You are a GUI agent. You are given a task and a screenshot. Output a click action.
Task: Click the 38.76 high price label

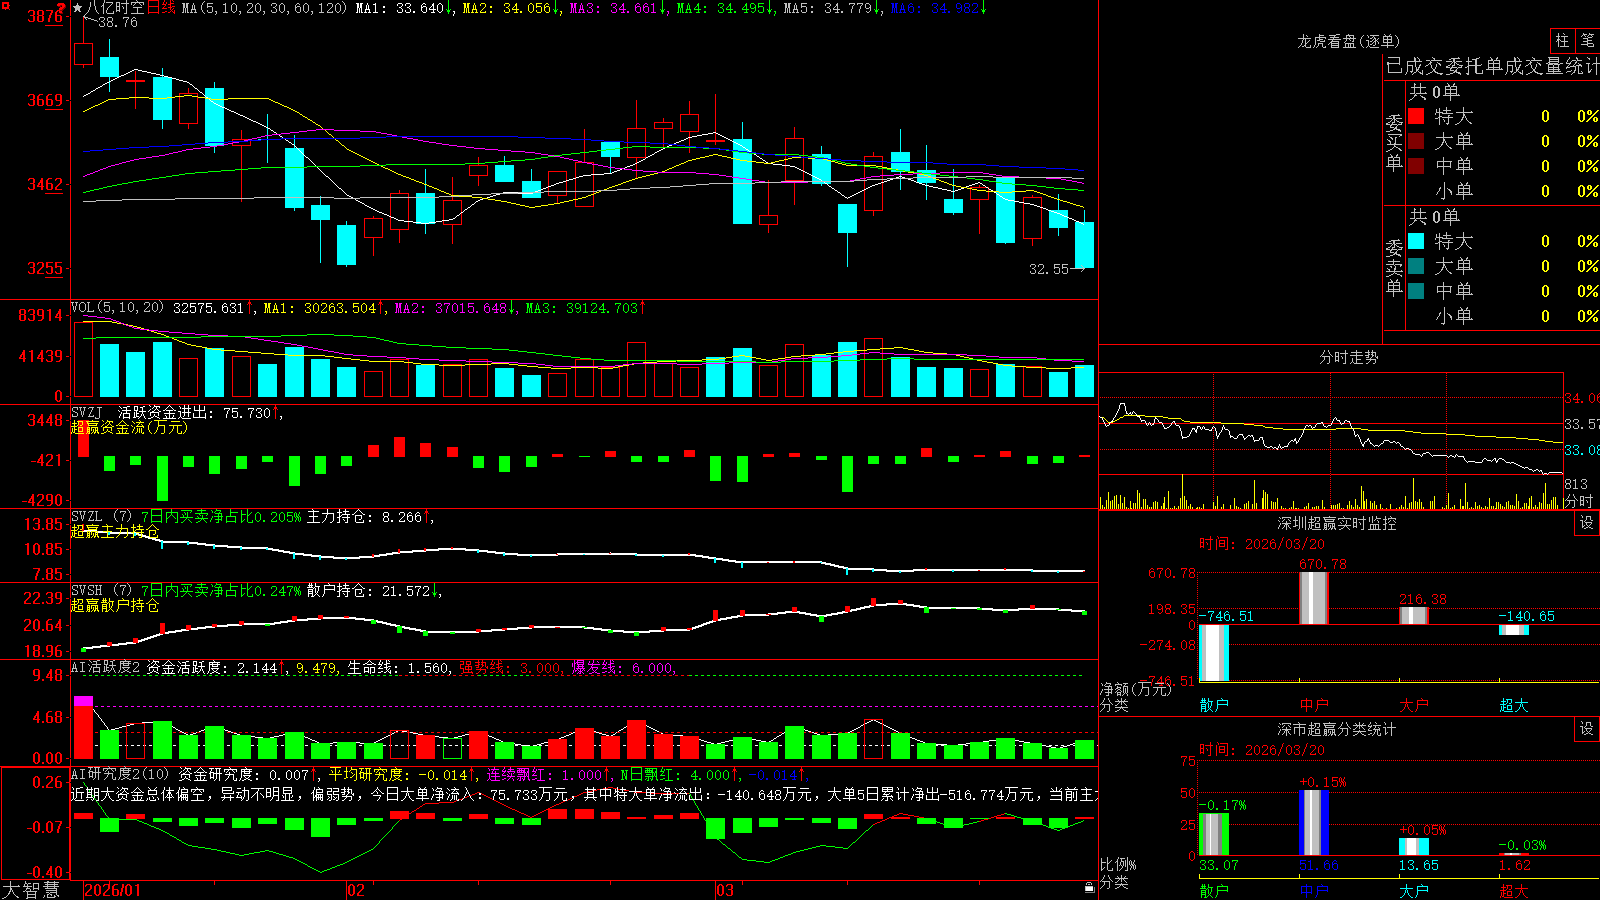pos(118,22)
